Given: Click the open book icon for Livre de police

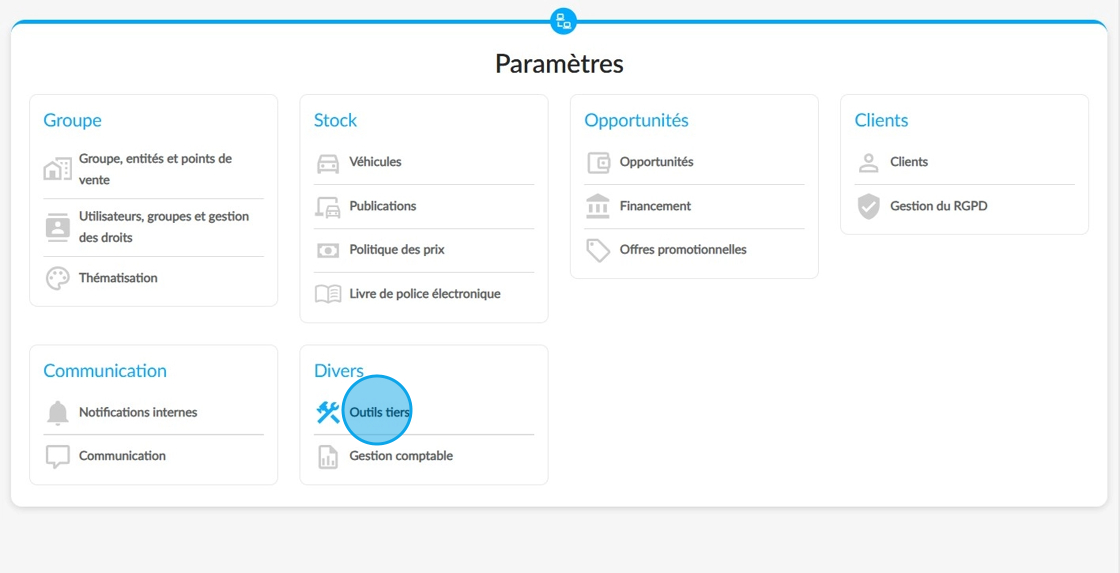Looking at the screenshot, I should coord(328,294).
